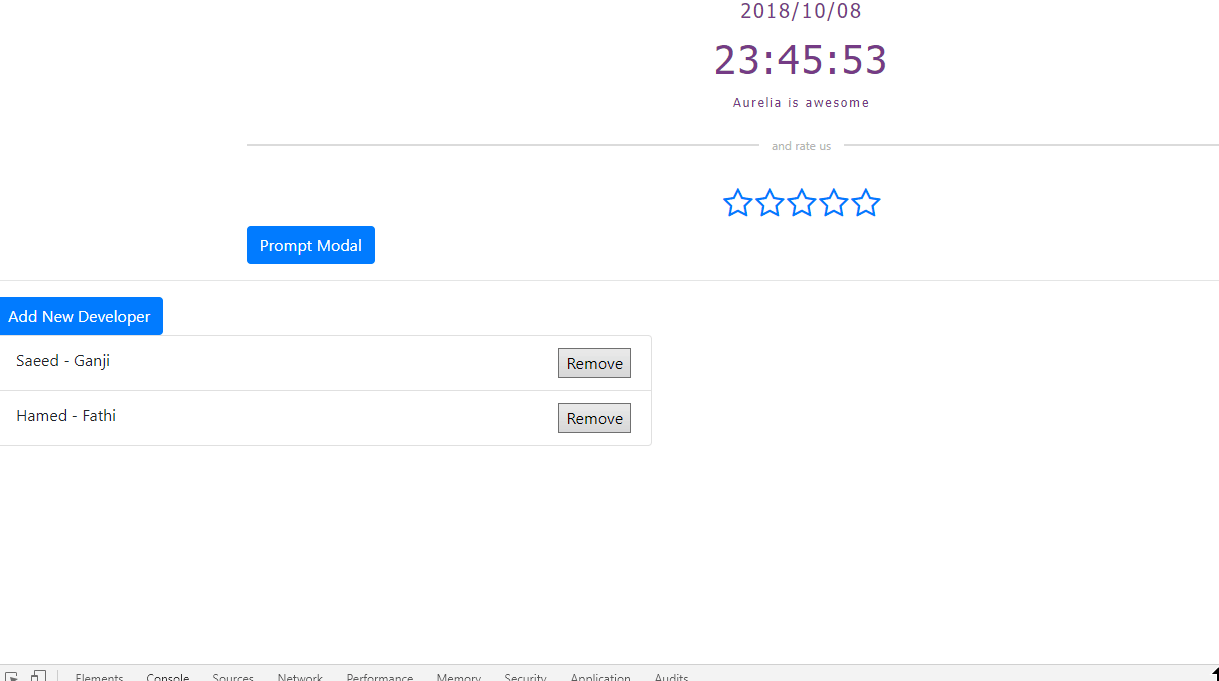Image resolution: width=1219 pixels, height=681 pixels.
Task: Click the 'and rate us' label
Action: pos(801,146)
